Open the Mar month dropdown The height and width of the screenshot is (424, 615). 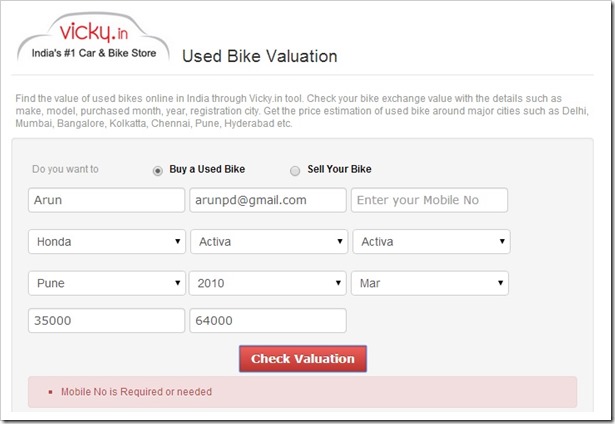click(x=431, y=284)
